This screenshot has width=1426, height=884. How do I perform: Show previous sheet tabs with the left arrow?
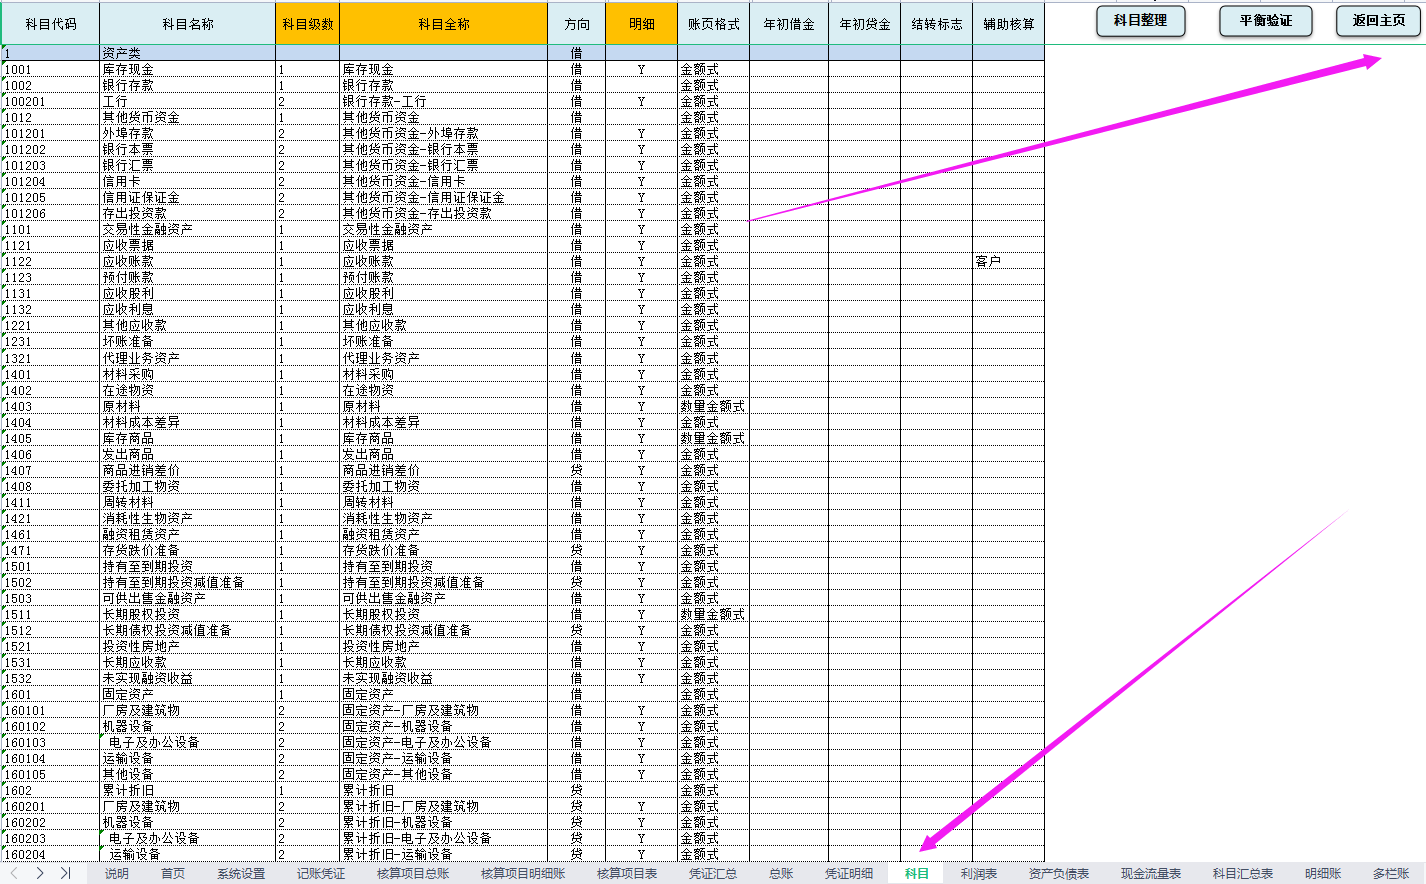click(x=14, y=873)
